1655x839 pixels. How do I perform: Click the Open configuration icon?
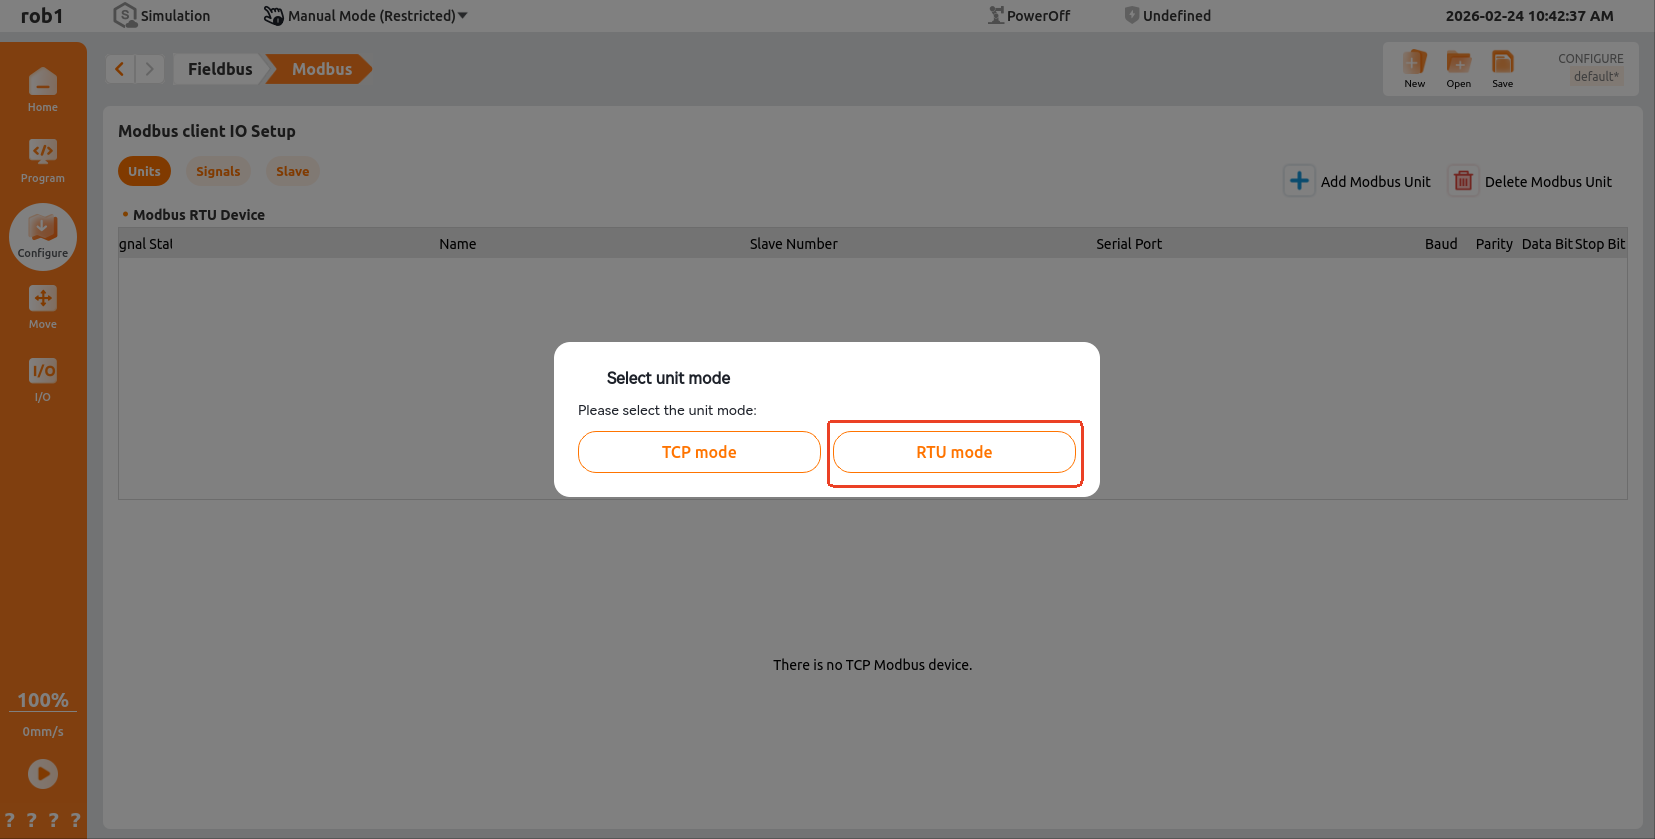tap(1458, 68)
